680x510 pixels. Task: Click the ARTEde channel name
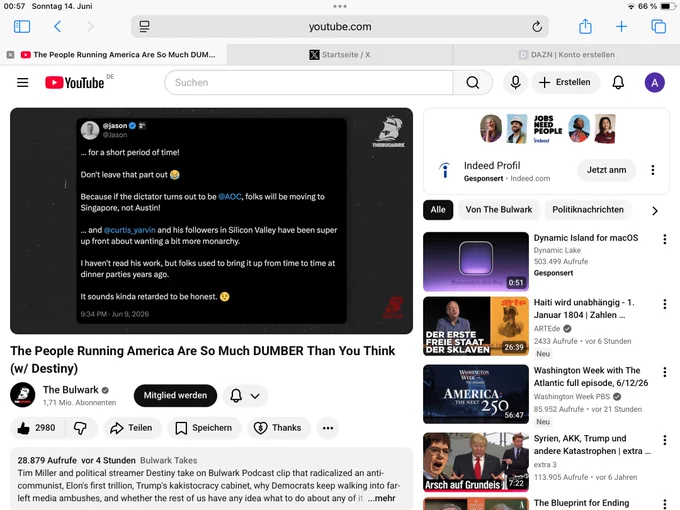(x=547, y=328)
